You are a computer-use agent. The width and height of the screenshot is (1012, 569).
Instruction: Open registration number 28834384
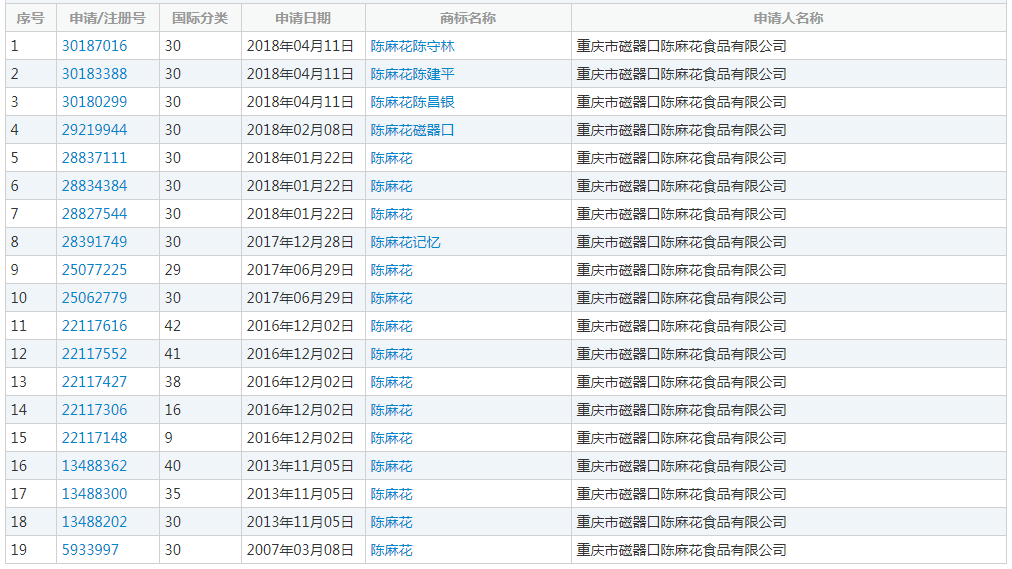point(94,186)
